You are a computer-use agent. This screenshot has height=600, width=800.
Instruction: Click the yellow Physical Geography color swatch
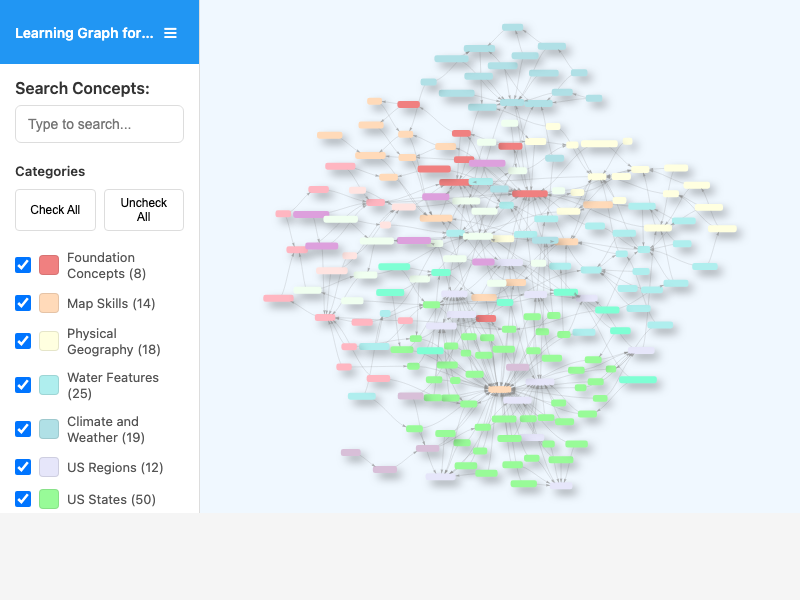49,340
